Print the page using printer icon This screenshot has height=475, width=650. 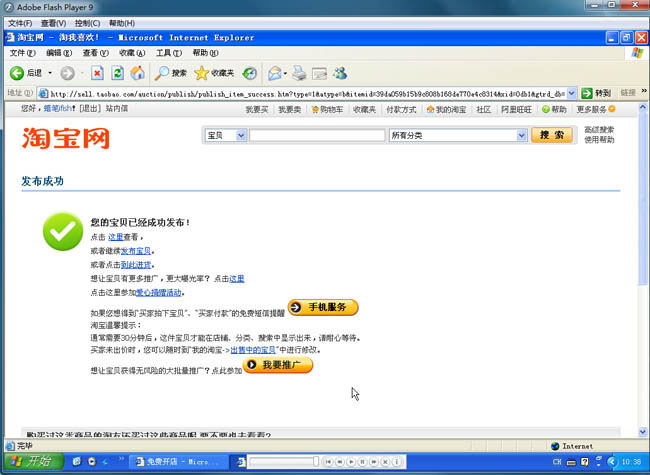299,73
